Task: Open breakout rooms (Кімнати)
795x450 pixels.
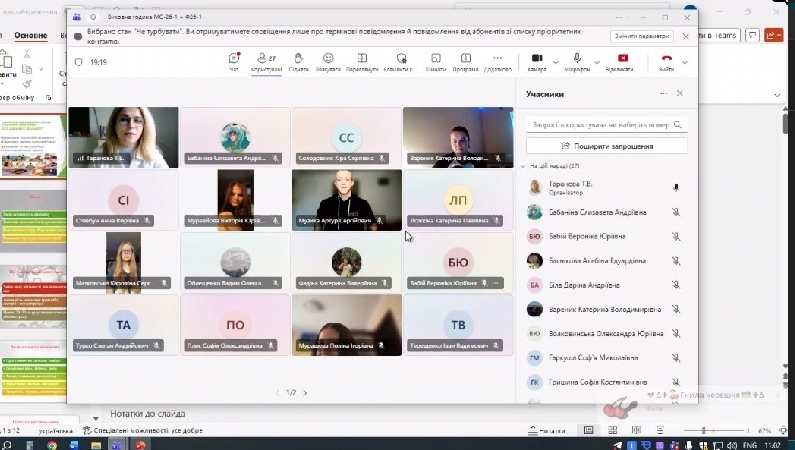Action: point(436,62)
